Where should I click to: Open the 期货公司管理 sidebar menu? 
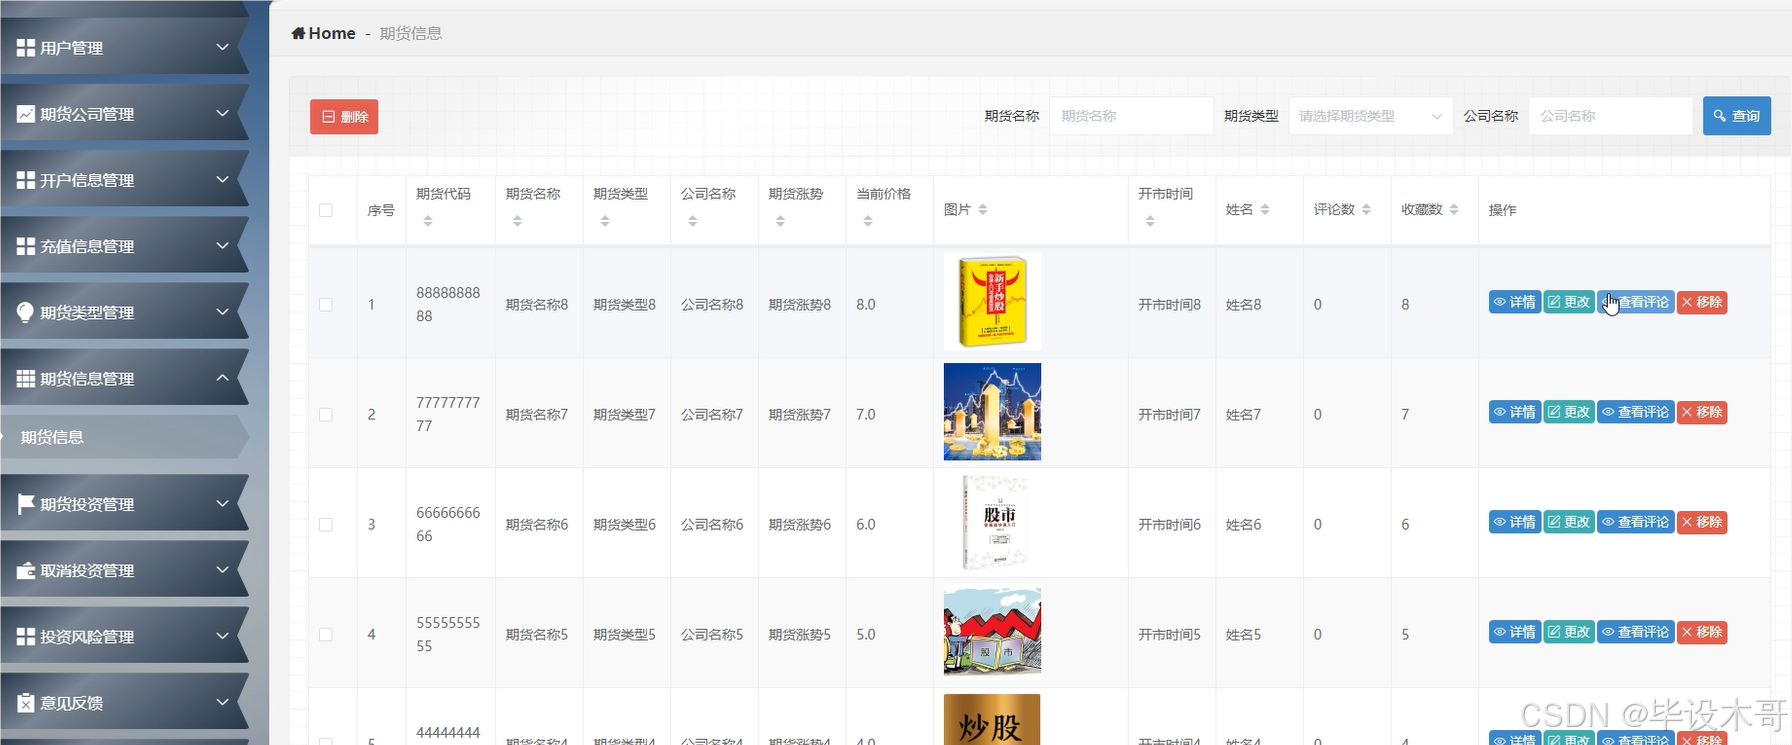coord(124,113)
